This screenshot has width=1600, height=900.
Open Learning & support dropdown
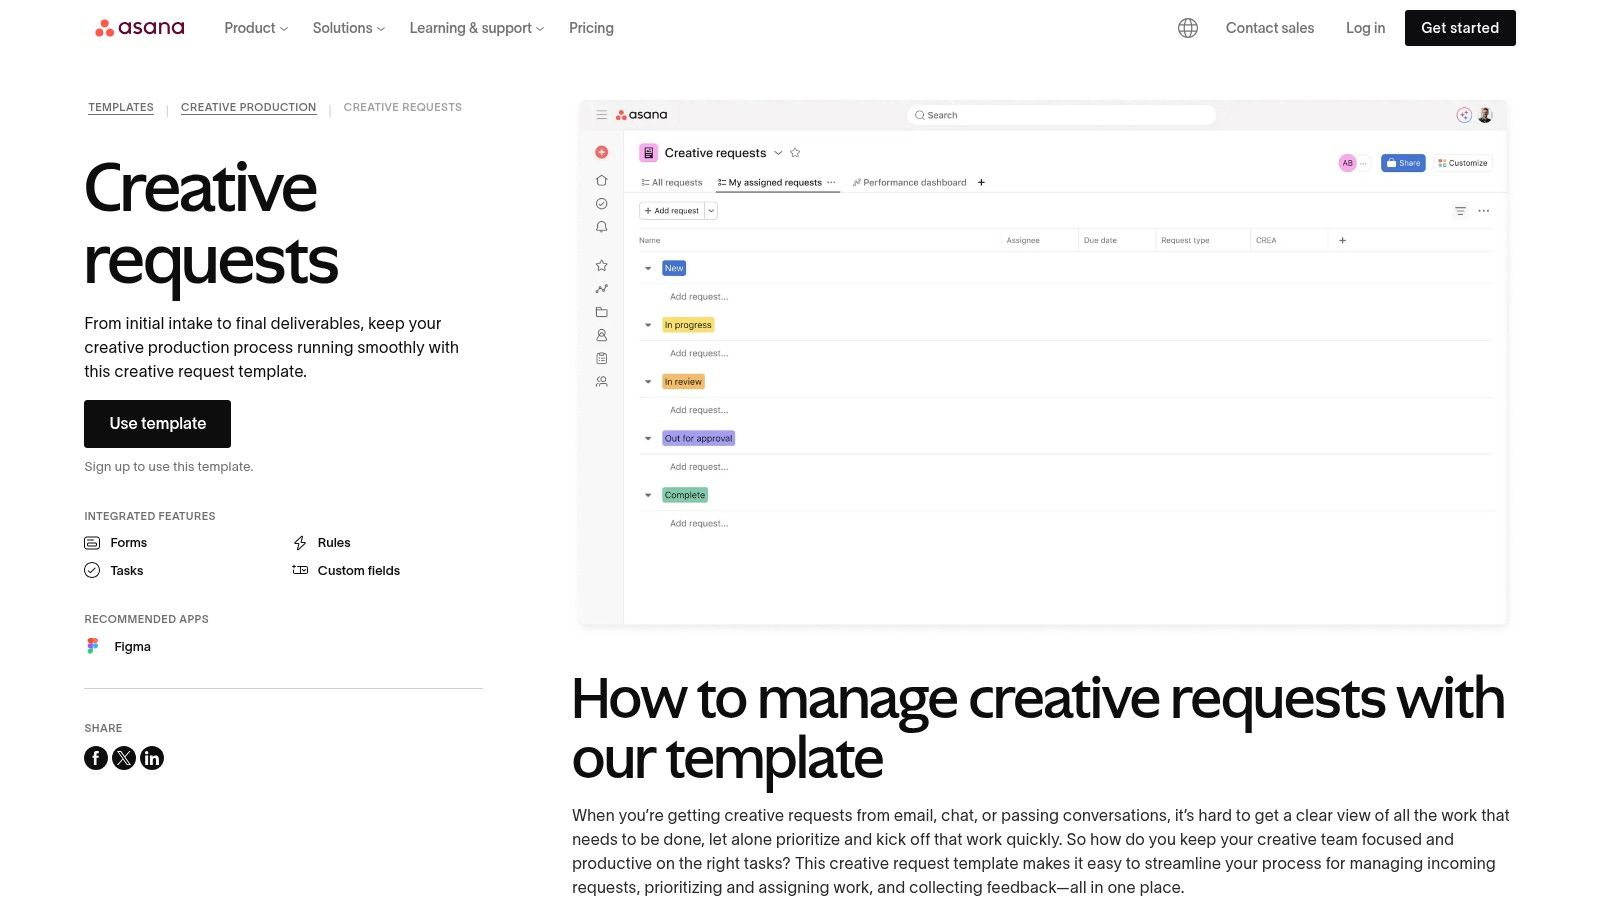476,28
